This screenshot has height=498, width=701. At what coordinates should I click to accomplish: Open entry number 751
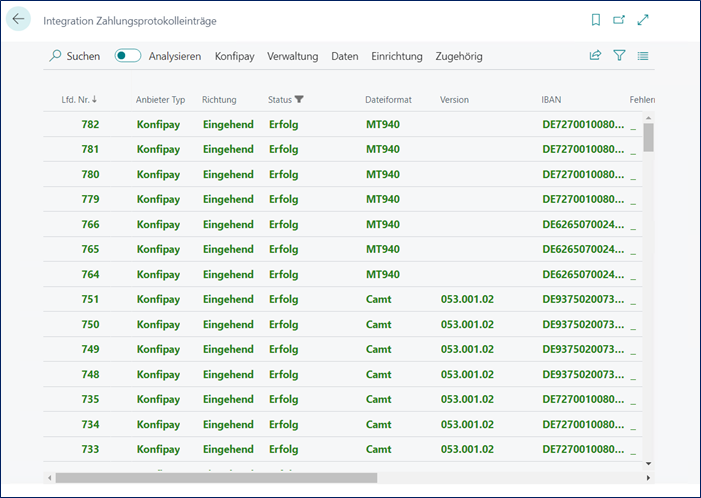point(90,299)
